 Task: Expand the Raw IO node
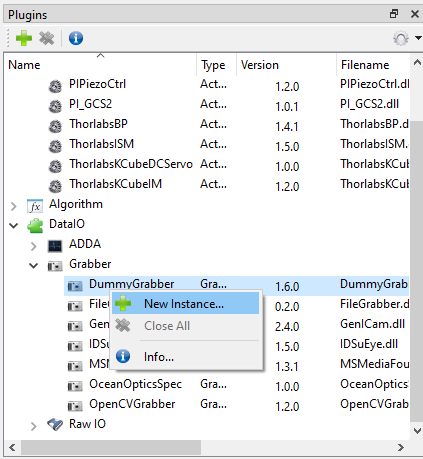click(x=34, y=426)
